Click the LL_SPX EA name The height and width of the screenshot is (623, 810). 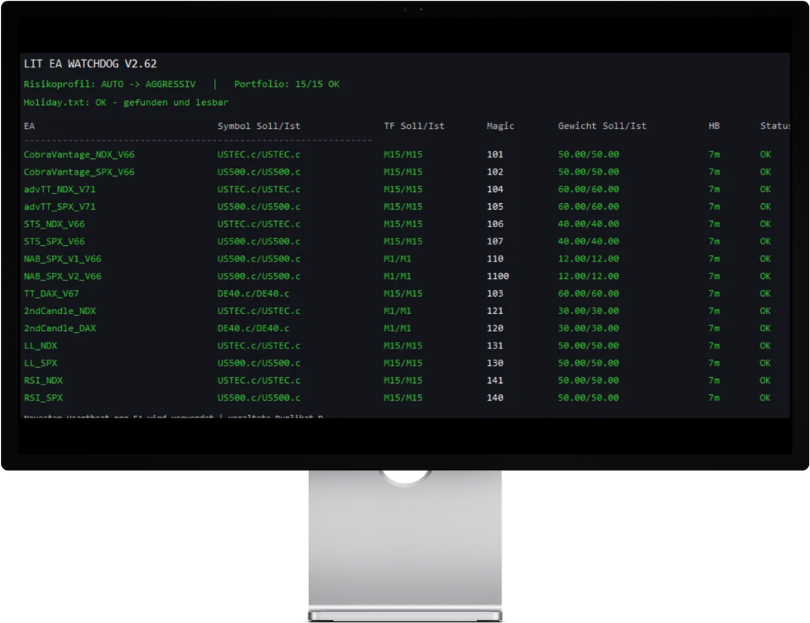40,363
